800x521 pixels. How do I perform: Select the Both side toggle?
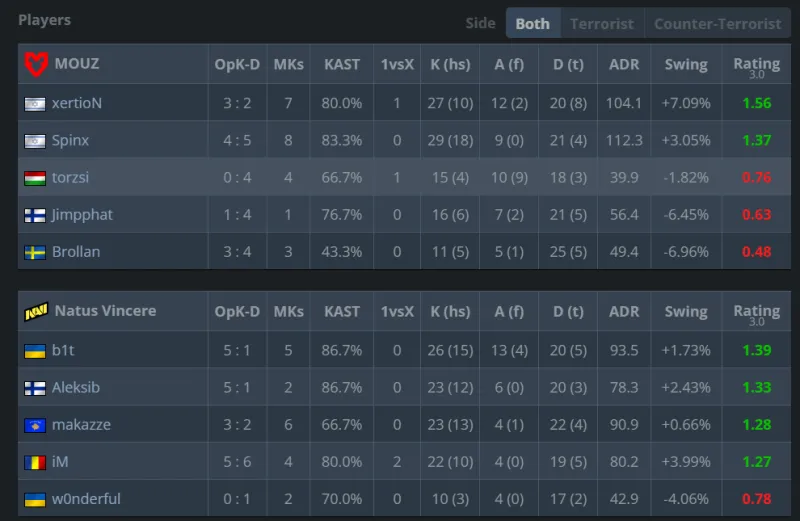(532, 23)
